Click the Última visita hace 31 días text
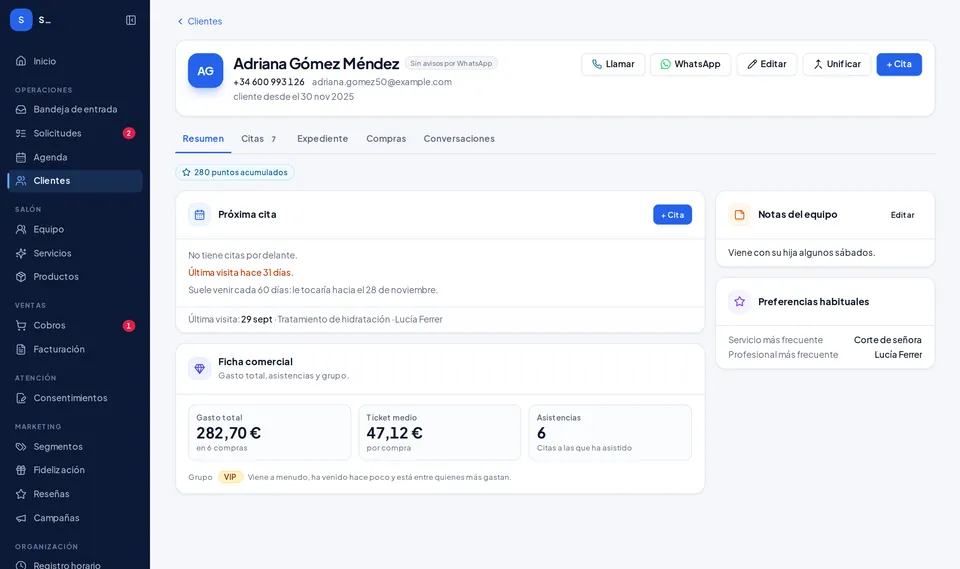Screen dimensions: 960x569 241,273
